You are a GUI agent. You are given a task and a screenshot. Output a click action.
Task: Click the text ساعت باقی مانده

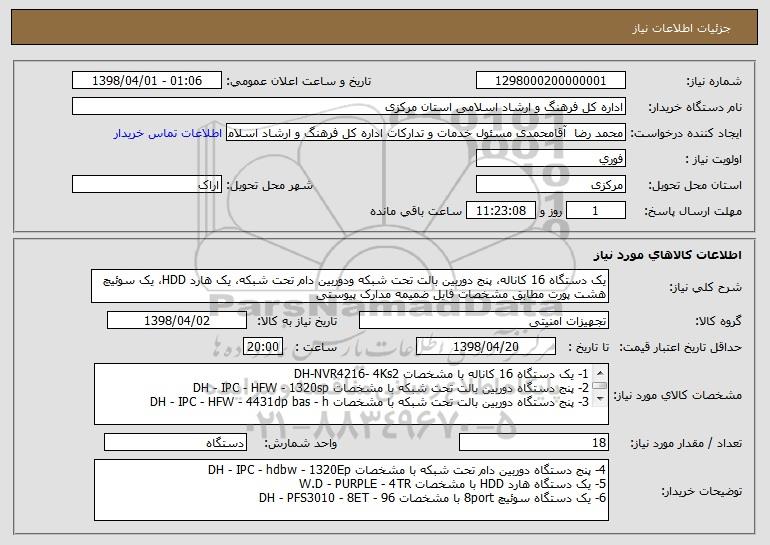[416, 211]
